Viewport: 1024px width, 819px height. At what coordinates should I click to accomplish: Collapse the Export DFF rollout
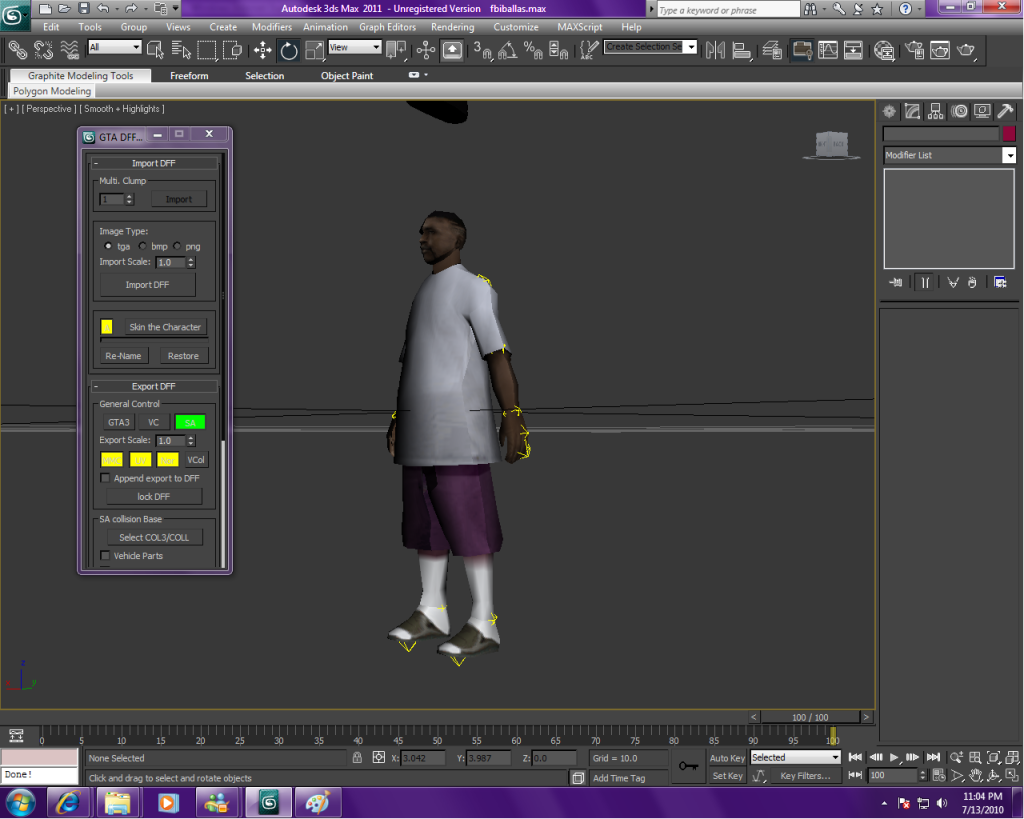155,387
